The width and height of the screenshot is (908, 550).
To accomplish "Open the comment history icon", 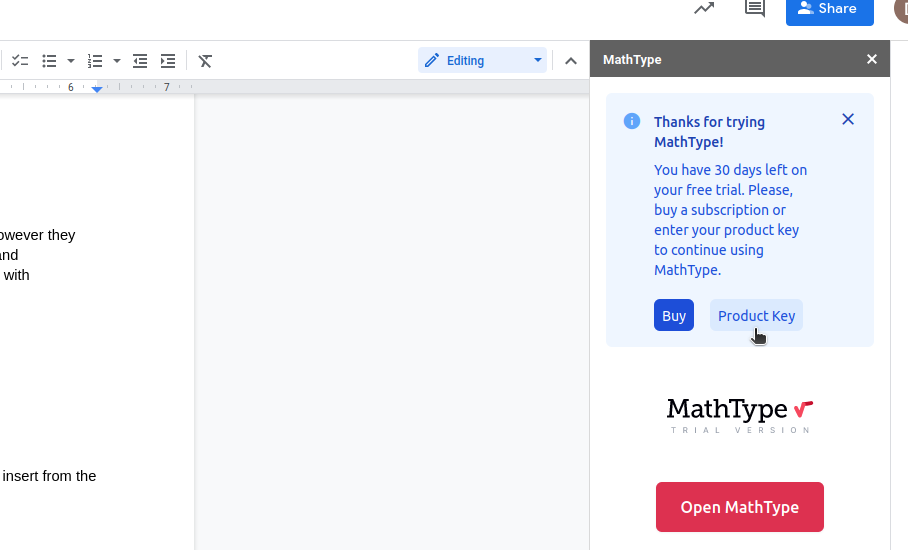I will click(x=755, y=9).
